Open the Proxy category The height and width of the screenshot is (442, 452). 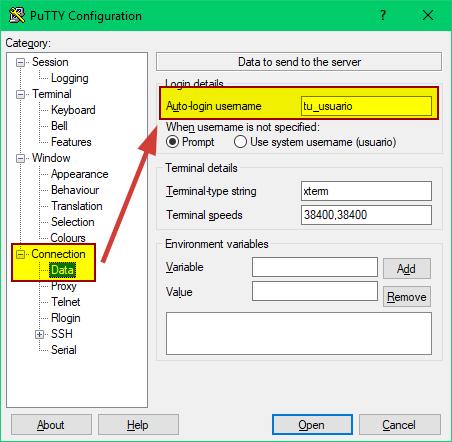coord(64,286)
